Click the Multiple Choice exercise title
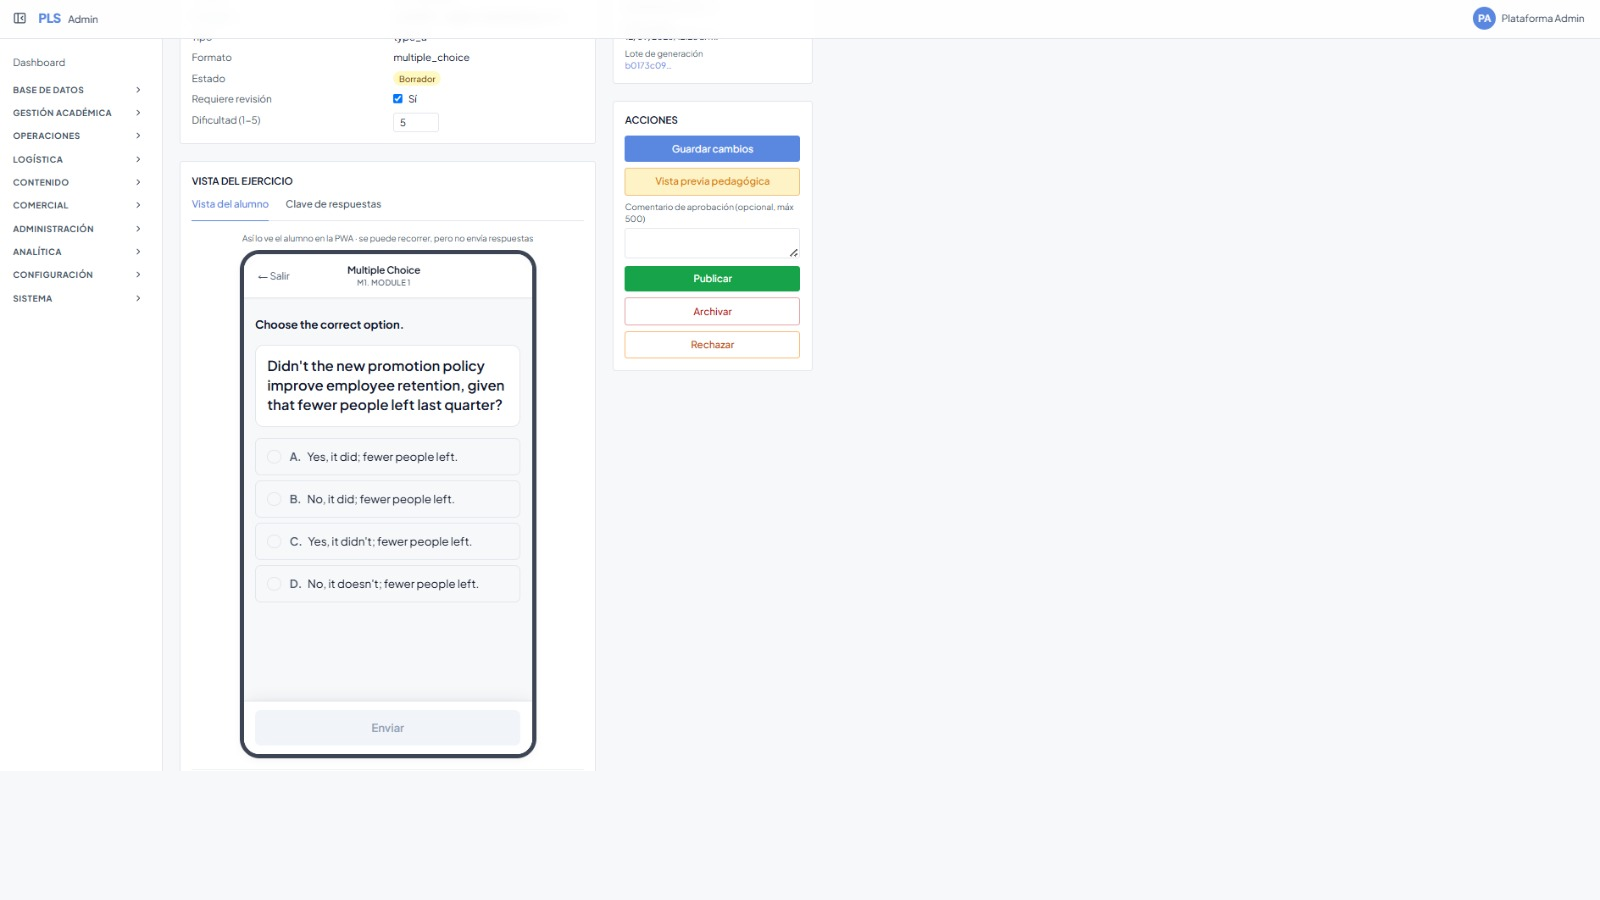1600x900 pixels. click(384, 270)
